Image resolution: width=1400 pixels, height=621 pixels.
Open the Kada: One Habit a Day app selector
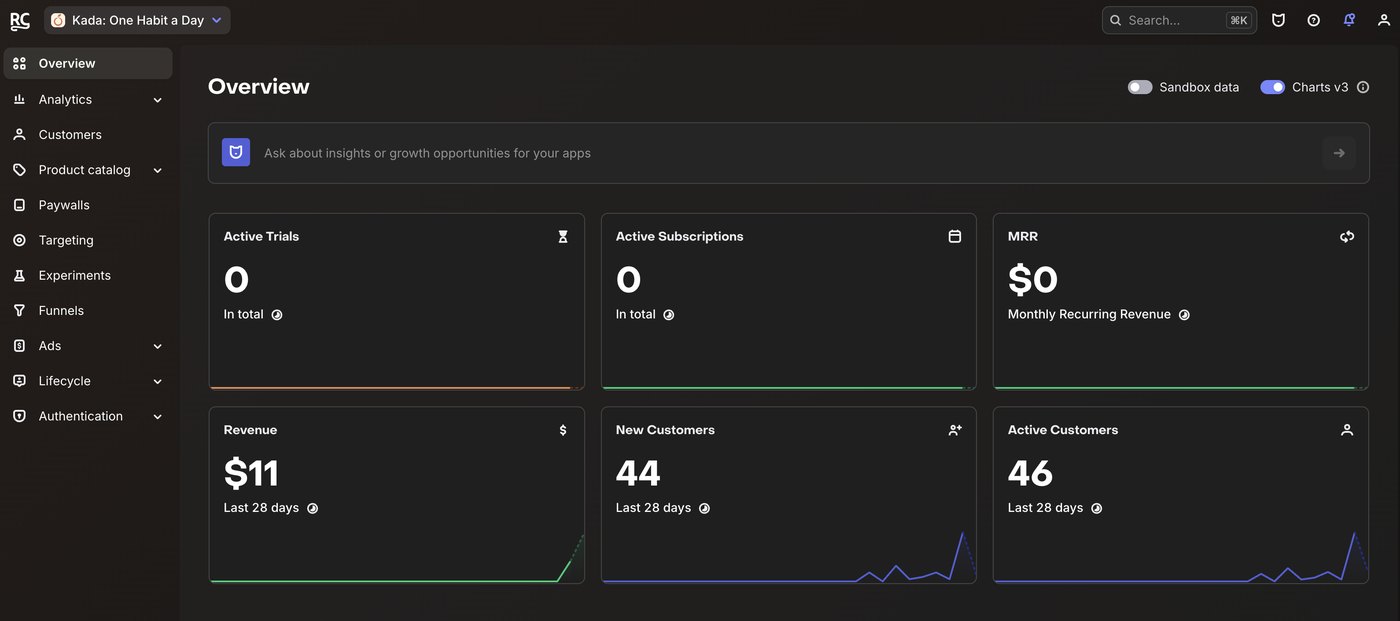137,20
